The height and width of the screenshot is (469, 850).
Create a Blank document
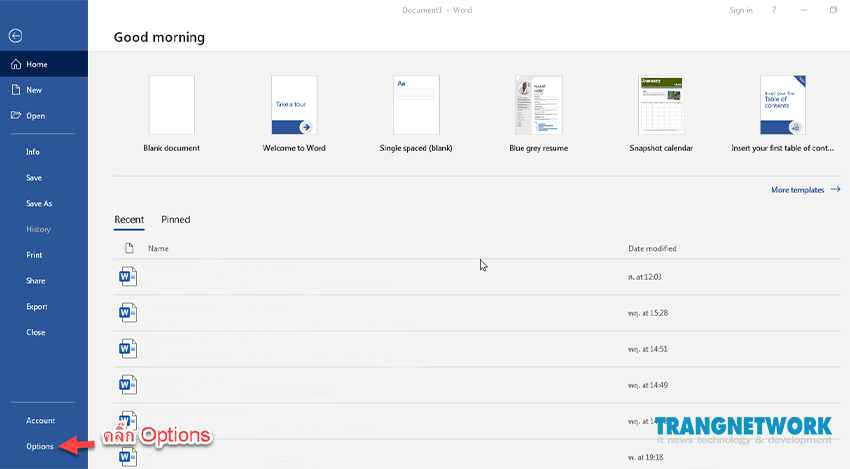(x=171, y=114)
